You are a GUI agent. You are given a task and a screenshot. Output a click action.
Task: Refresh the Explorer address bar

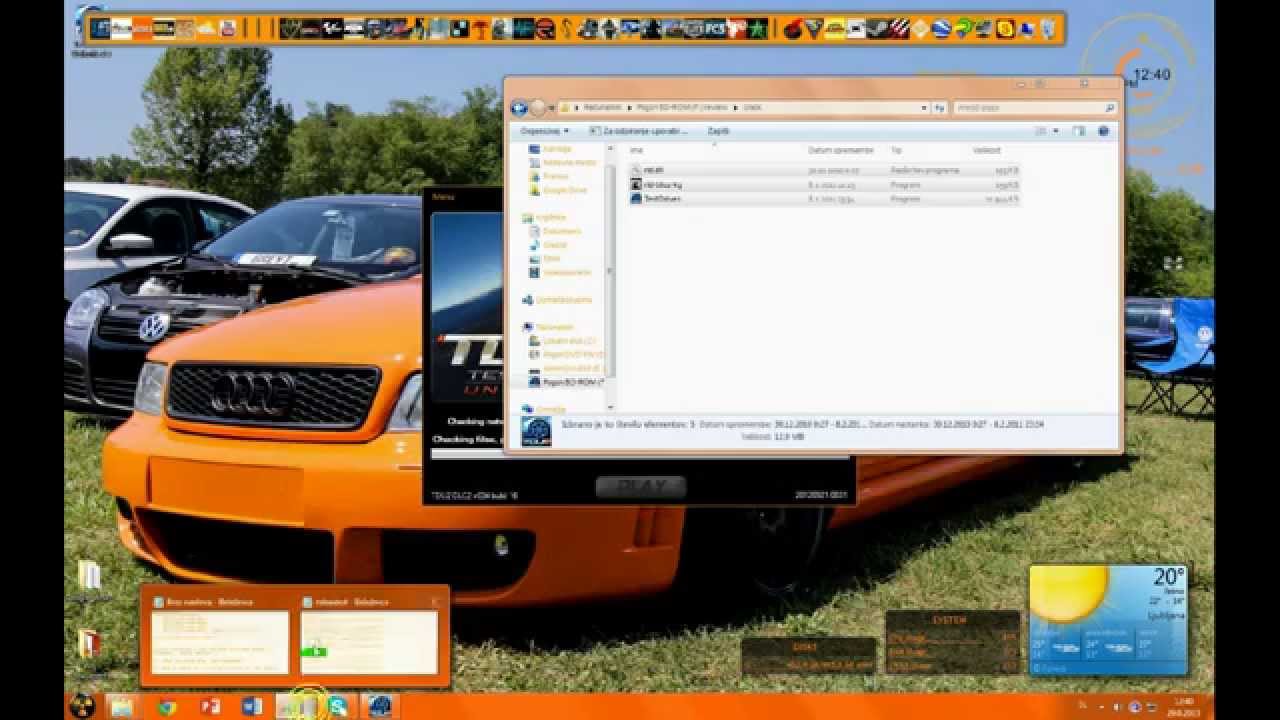click(939, 108)
